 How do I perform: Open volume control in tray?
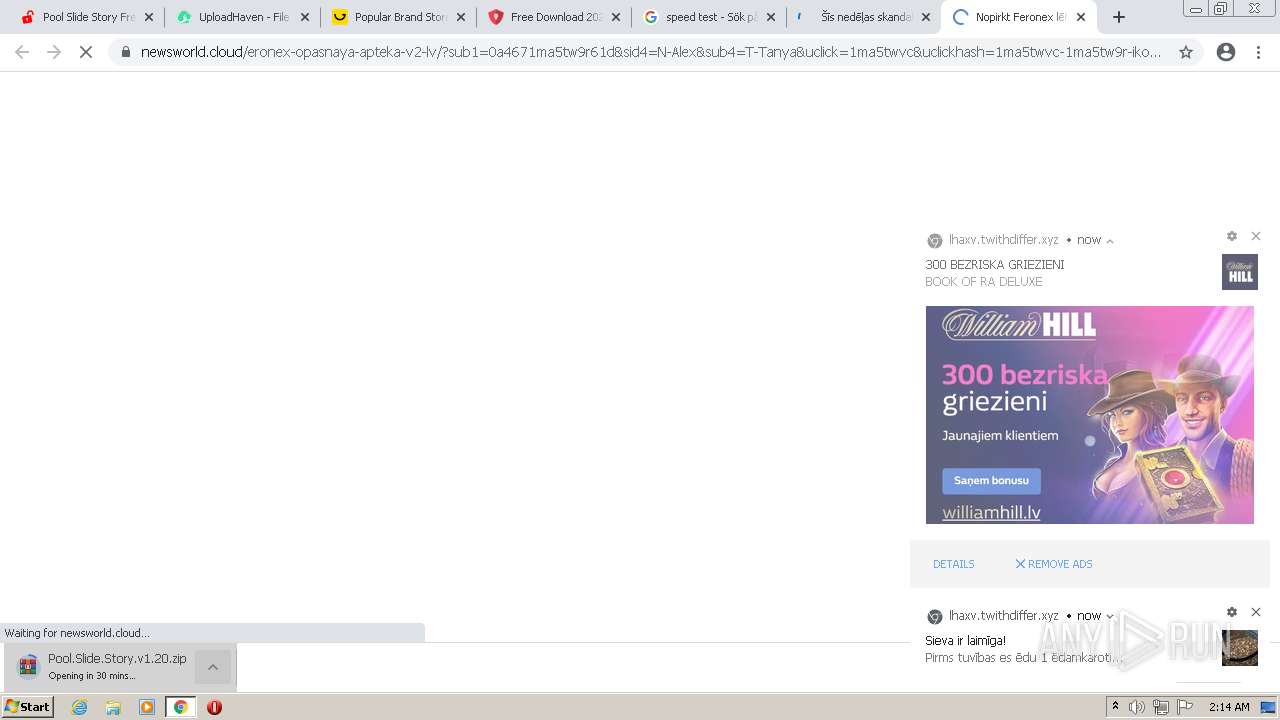pos(1137,707)
